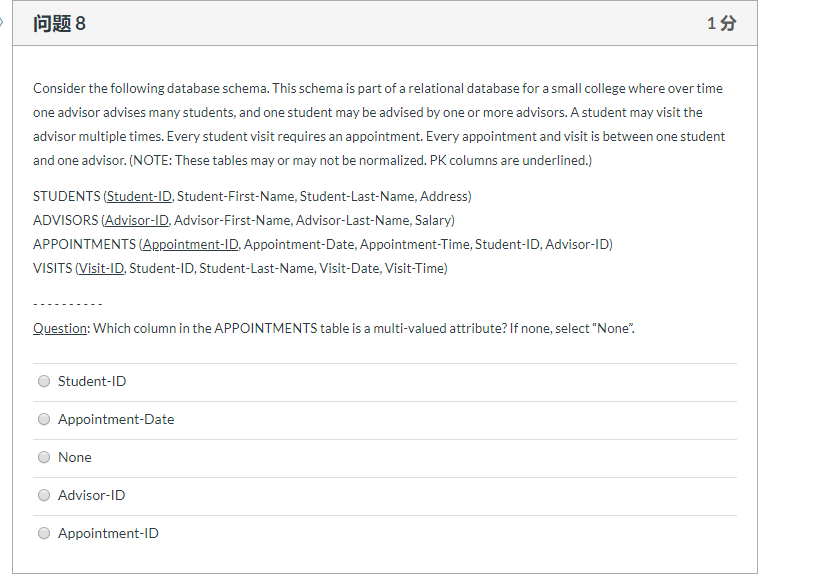This screenshot has width=828, height=586.
Task: Click the underlined Advisor-ID primary key
Action: point(136,220)
